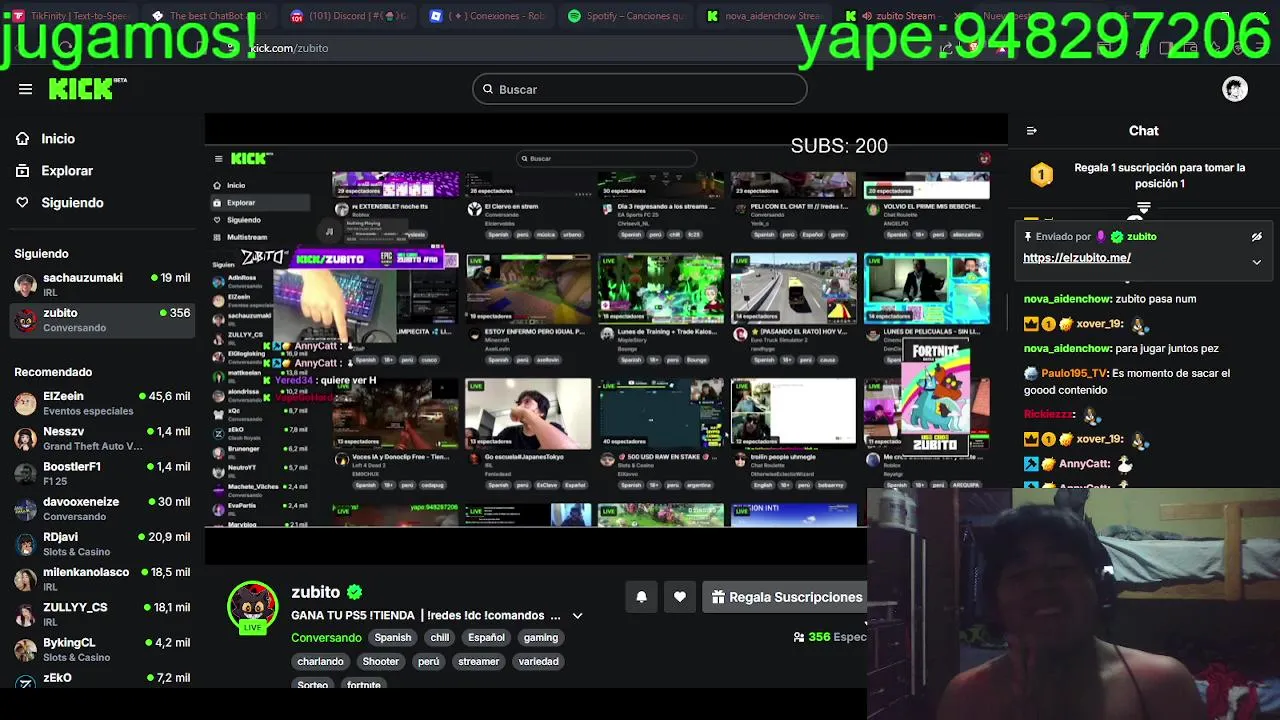Image resolution: width=1280 pixels, height=720 pixels.
Task: Switch to the nova_aidenchow Stream browser tab
Action: pyautogui.click(x=764, y=16)
